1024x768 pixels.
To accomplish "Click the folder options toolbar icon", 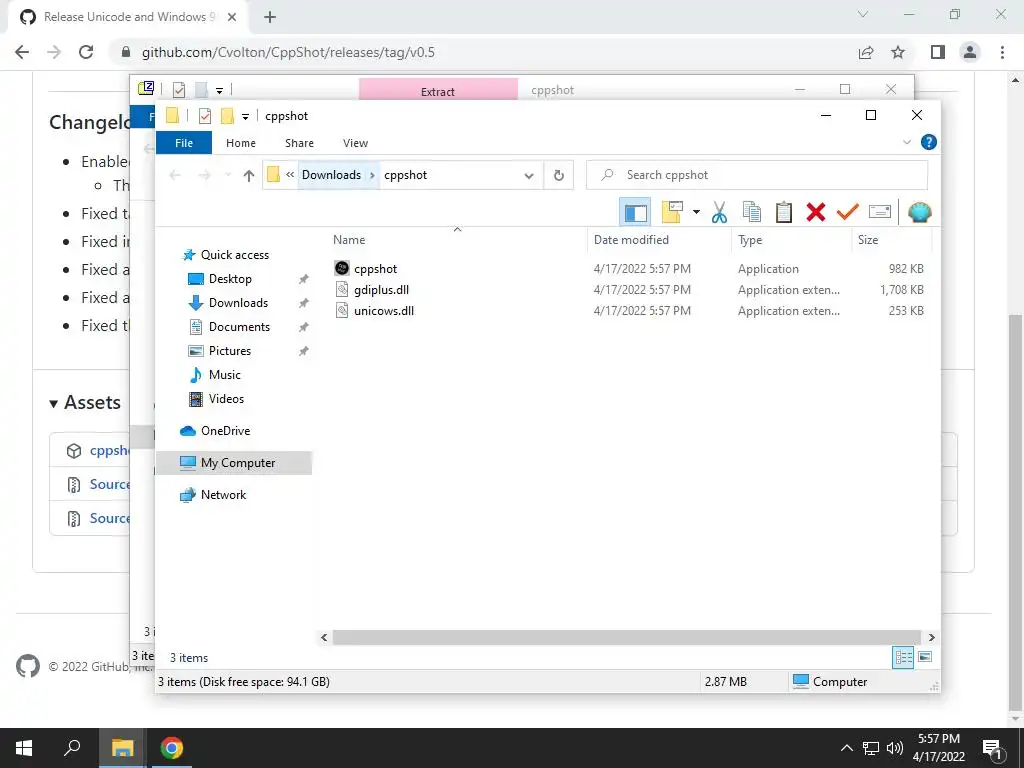I will click(x=672, y=212).
